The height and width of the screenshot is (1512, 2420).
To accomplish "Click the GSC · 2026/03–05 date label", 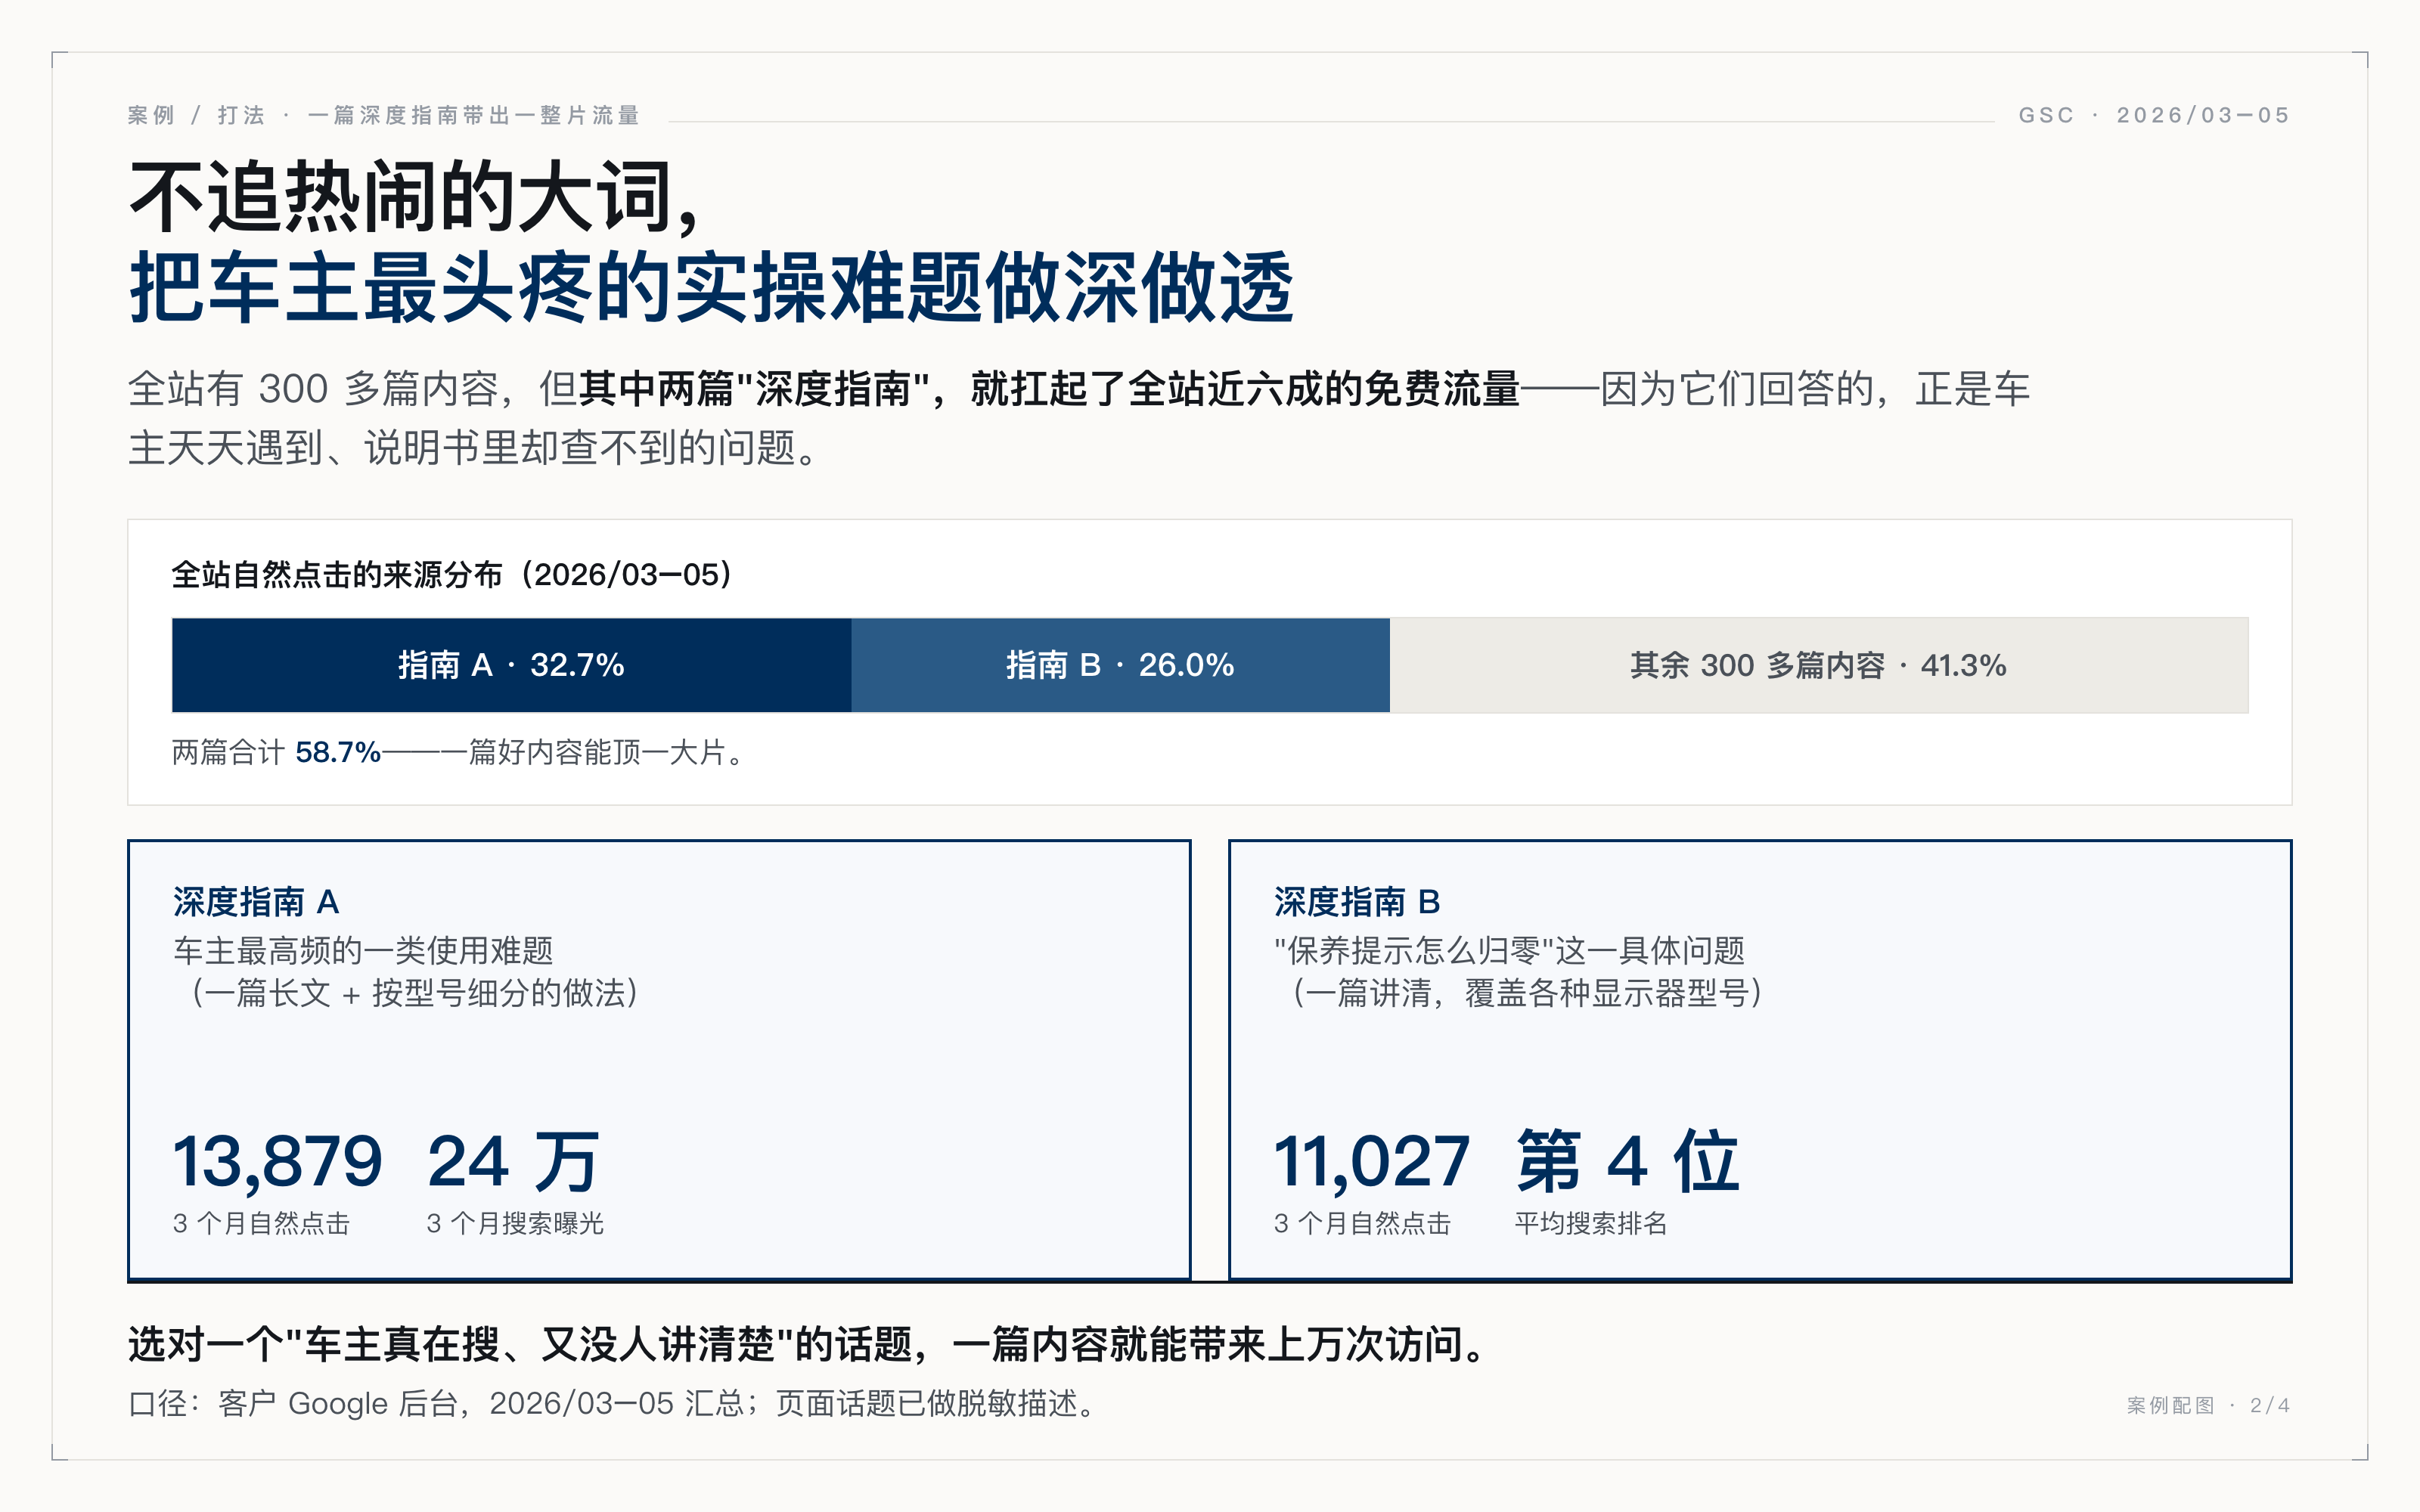I will [2154, 115].
